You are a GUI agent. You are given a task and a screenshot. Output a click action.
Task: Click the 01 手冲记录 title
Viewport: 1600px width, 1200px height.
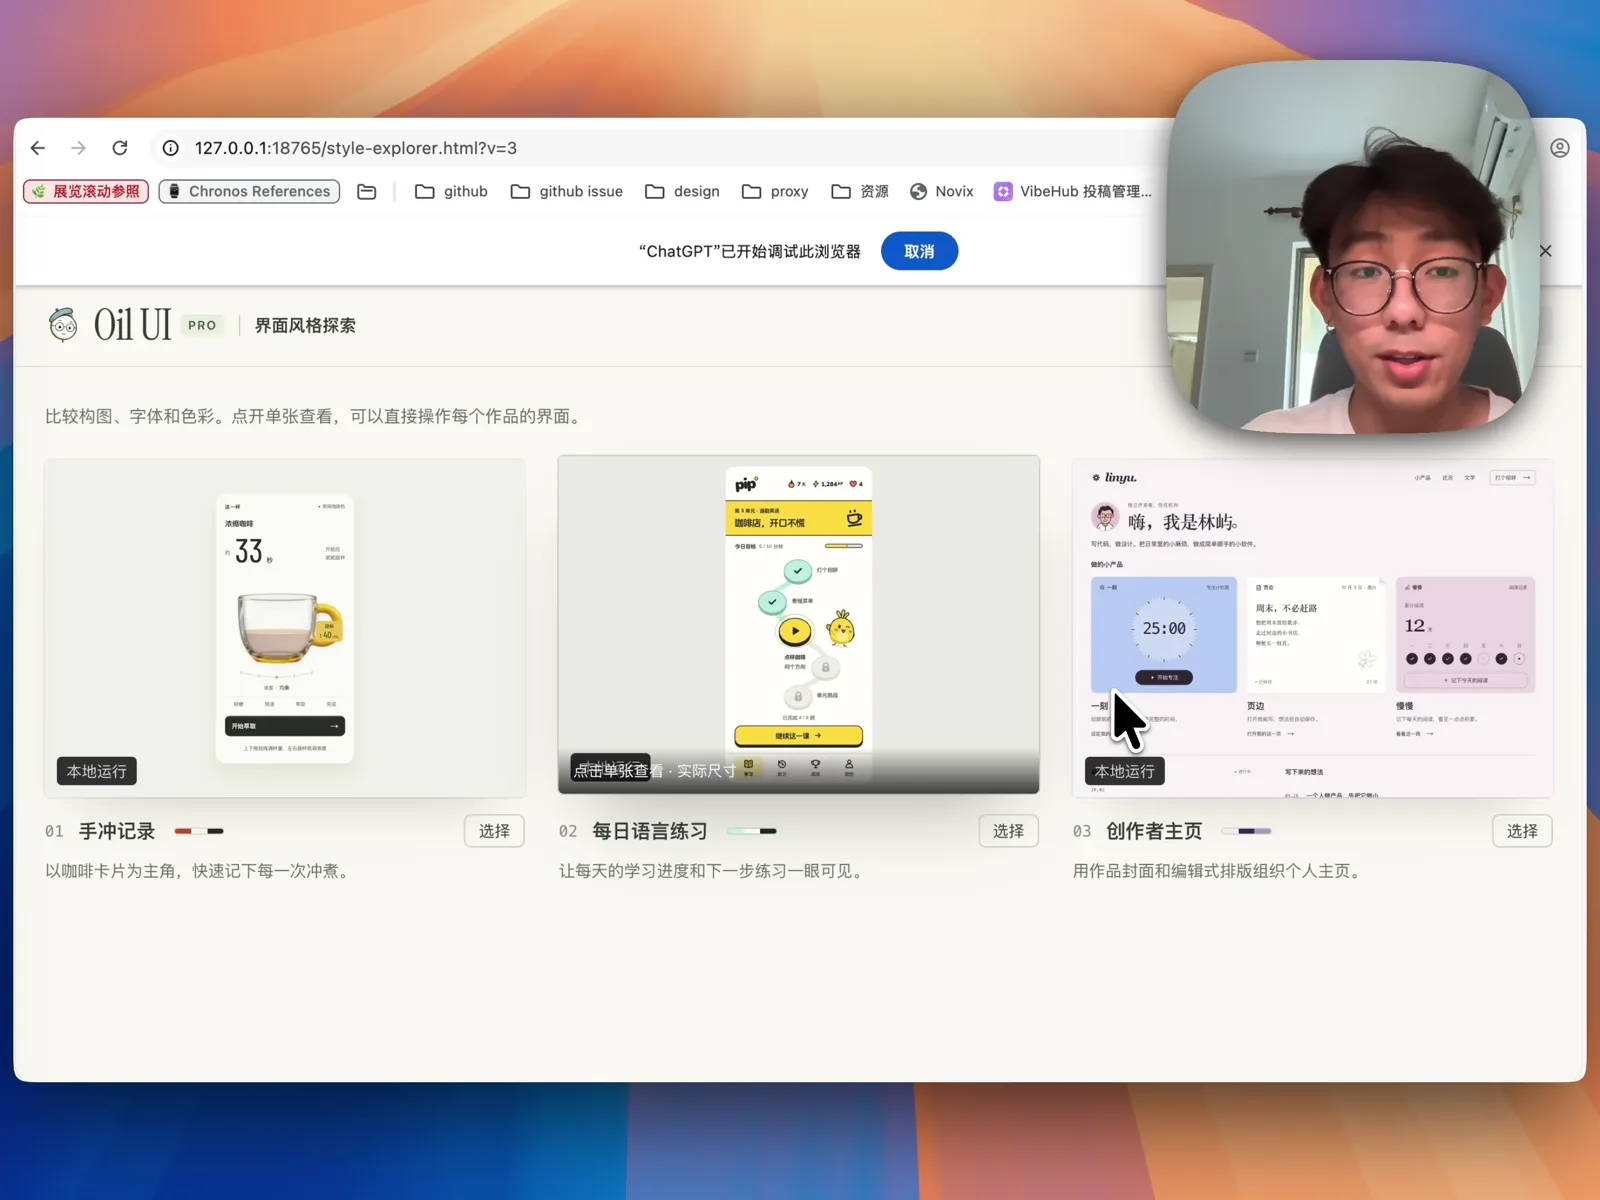click(117, 831)
